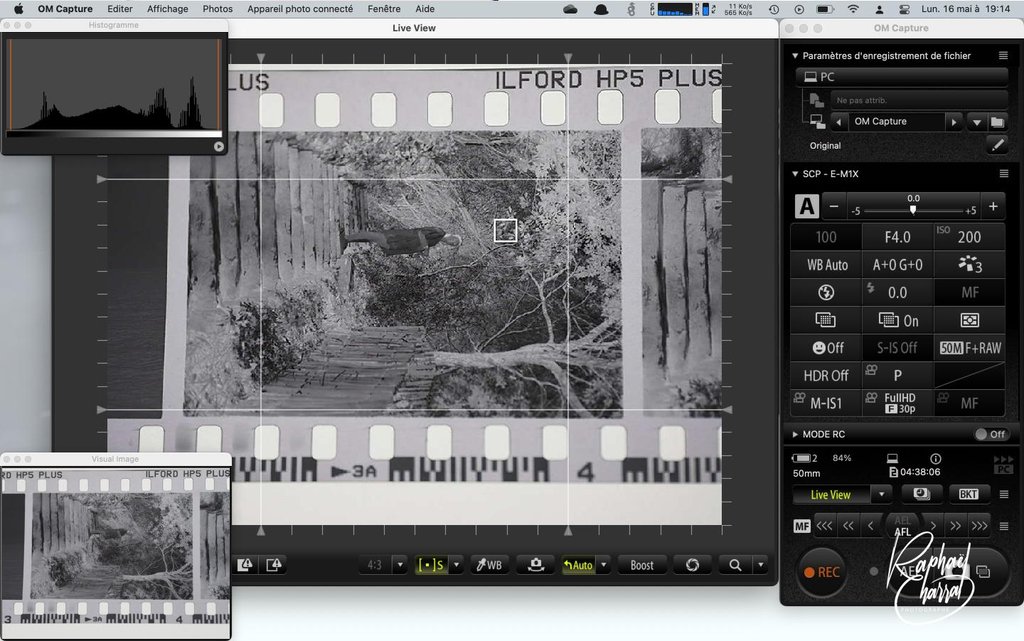Click the camera info icon
1024x641 pixels.
[935, 459]
